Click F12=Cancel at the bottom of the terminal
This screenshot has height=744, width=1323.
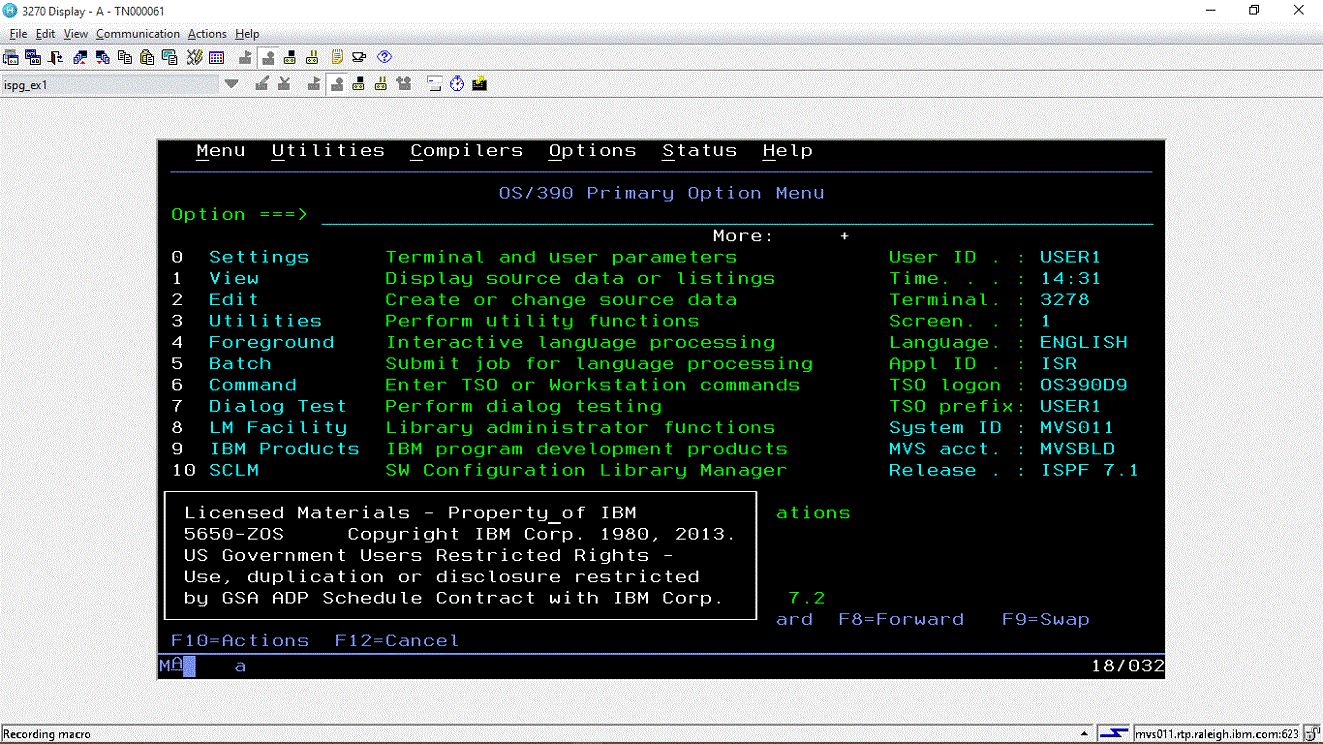(396, 641)
